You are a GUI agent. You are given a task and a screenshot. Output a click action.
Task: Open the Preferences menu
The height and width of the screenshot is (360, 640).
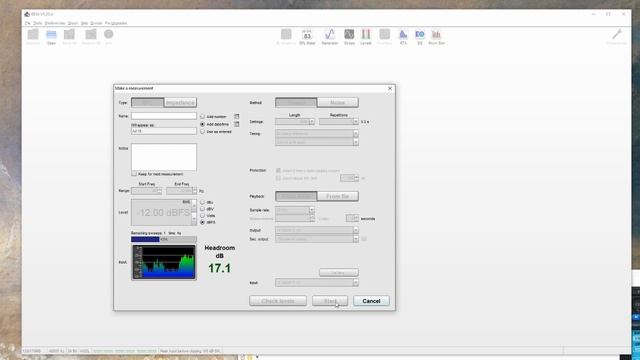coord(55,23)
